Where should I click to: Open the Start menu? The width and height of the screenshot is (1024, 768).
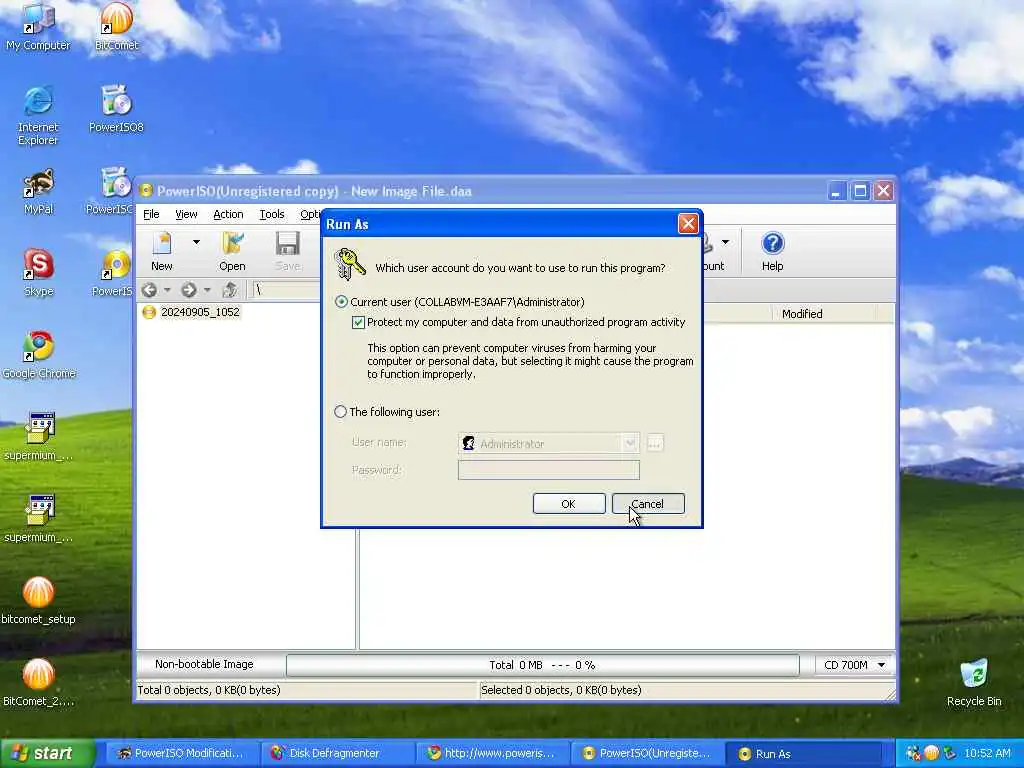click(x=47, y=753)
